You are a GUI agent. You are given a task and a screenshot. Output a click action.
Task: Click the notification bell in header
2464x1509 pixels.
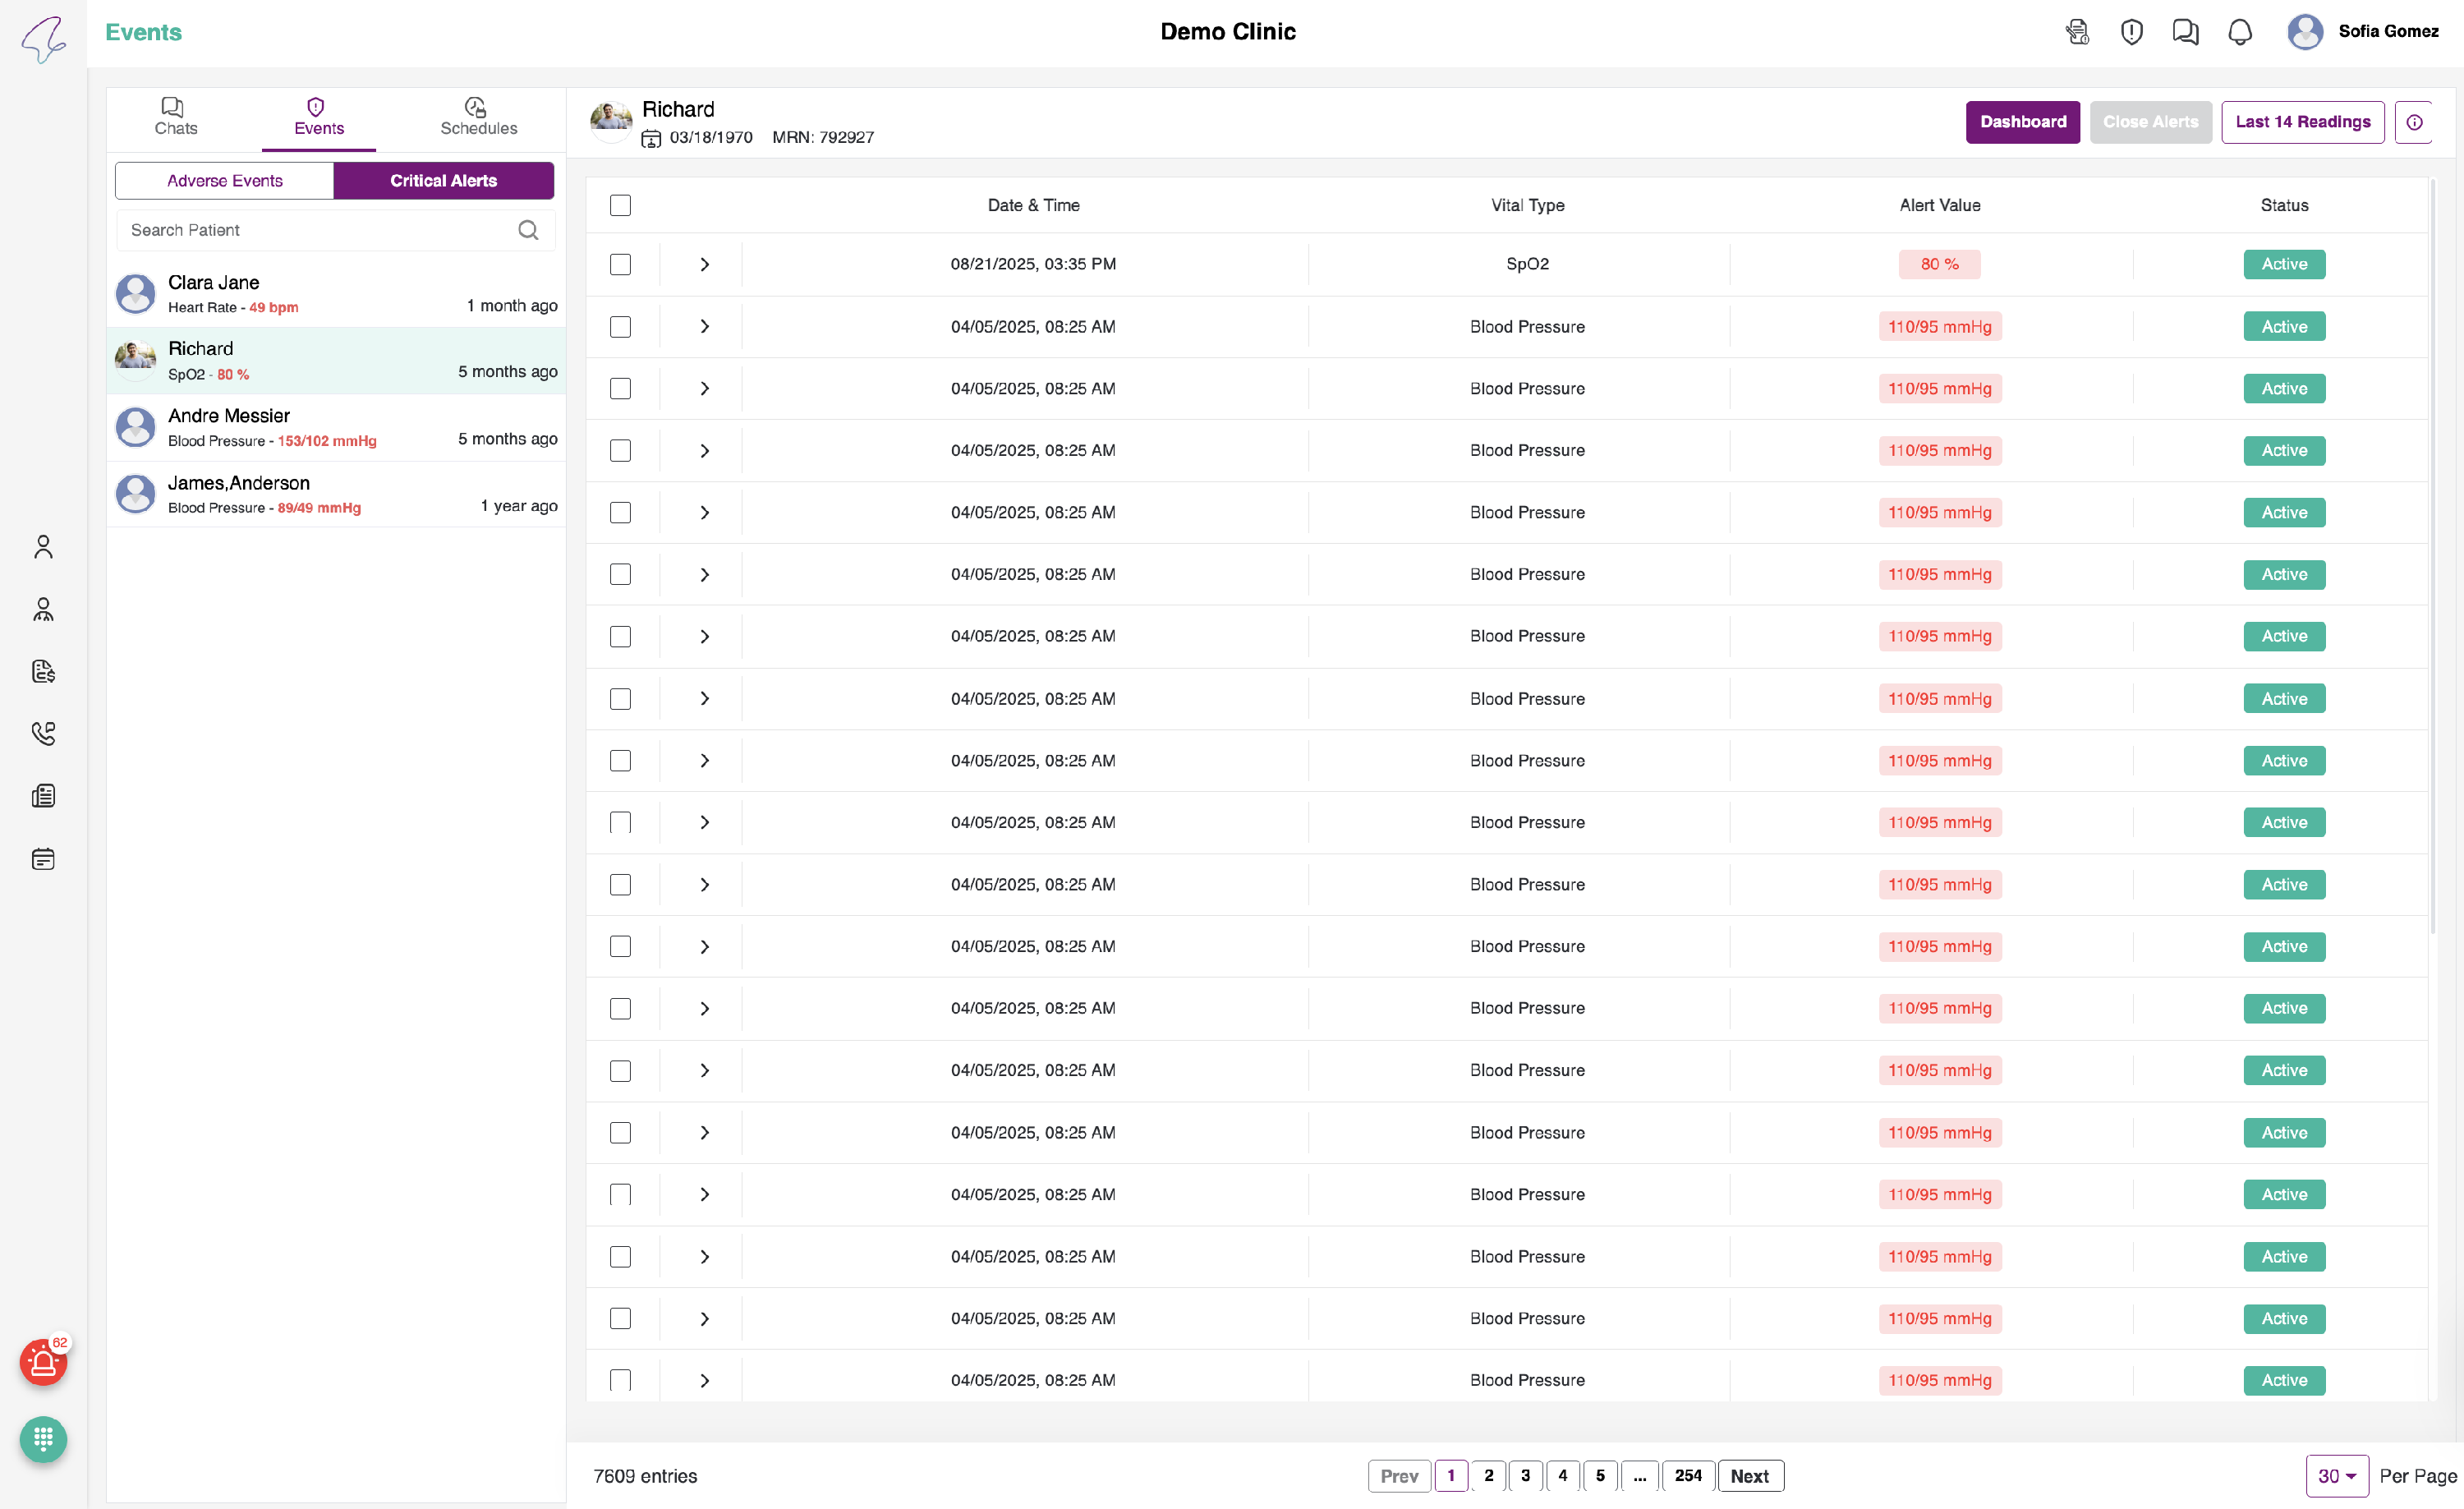click(x=2240, y=32)
